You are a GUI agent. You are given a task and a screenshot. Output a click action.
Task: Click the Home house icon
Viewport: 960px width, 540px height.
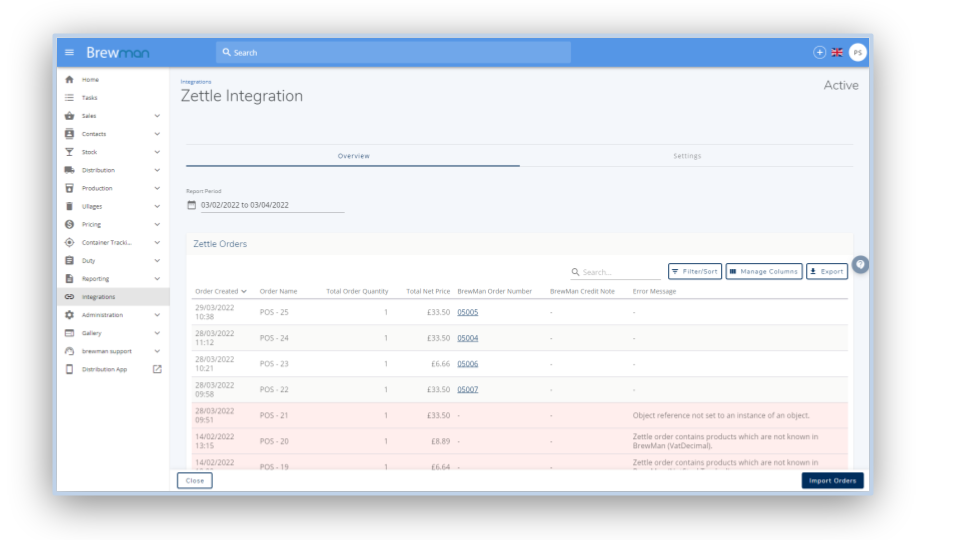(69, 80)
